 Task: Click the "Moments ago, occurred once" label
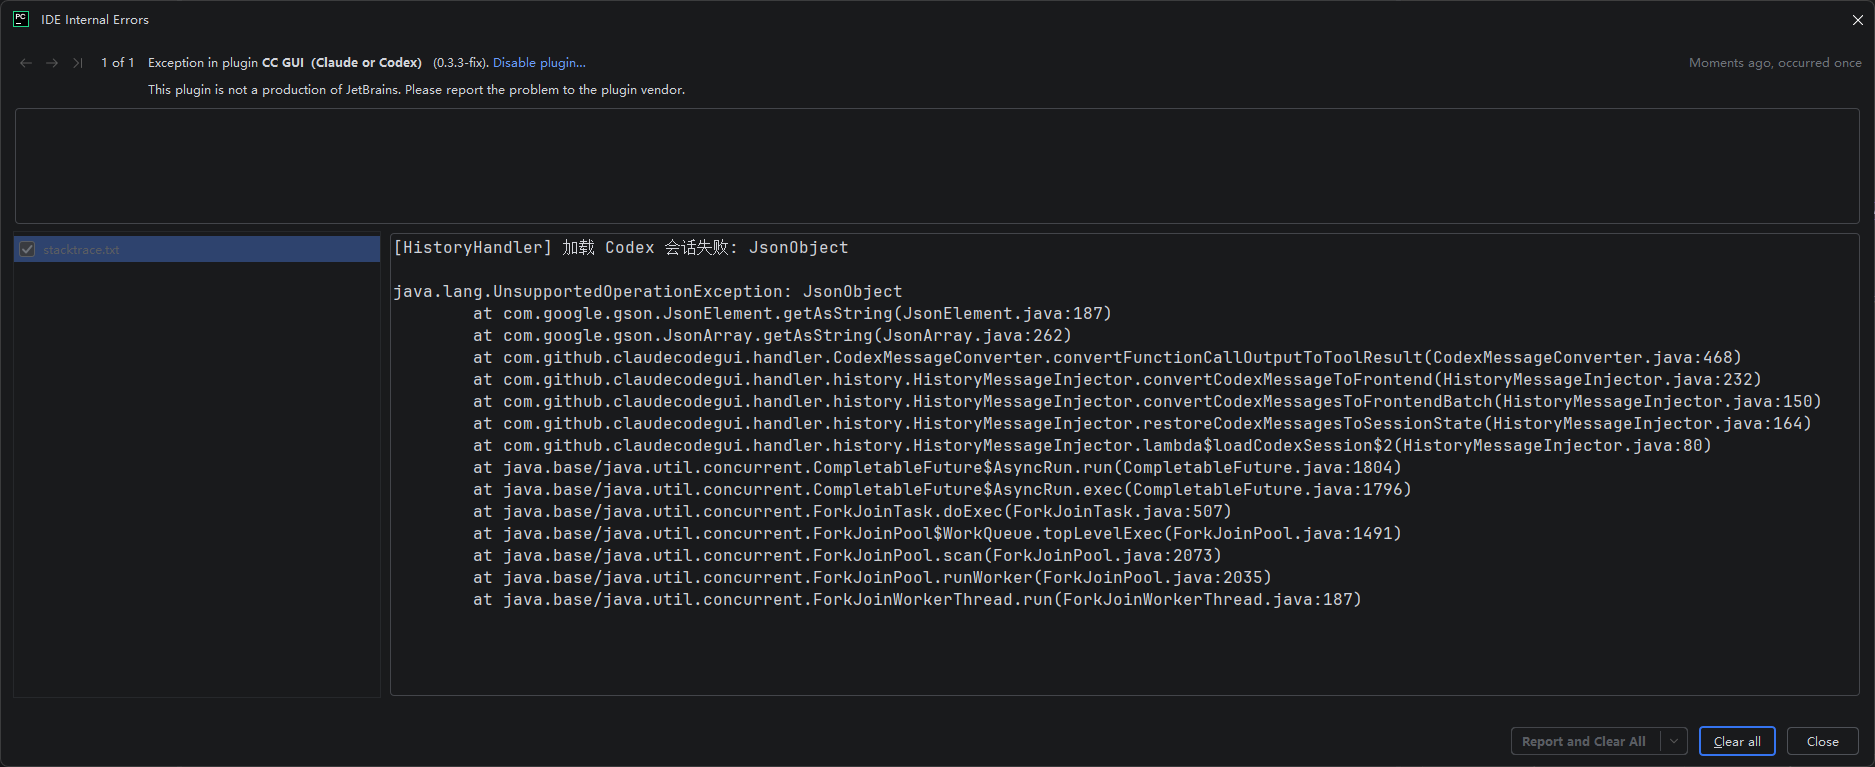[x=1775, y=62]
